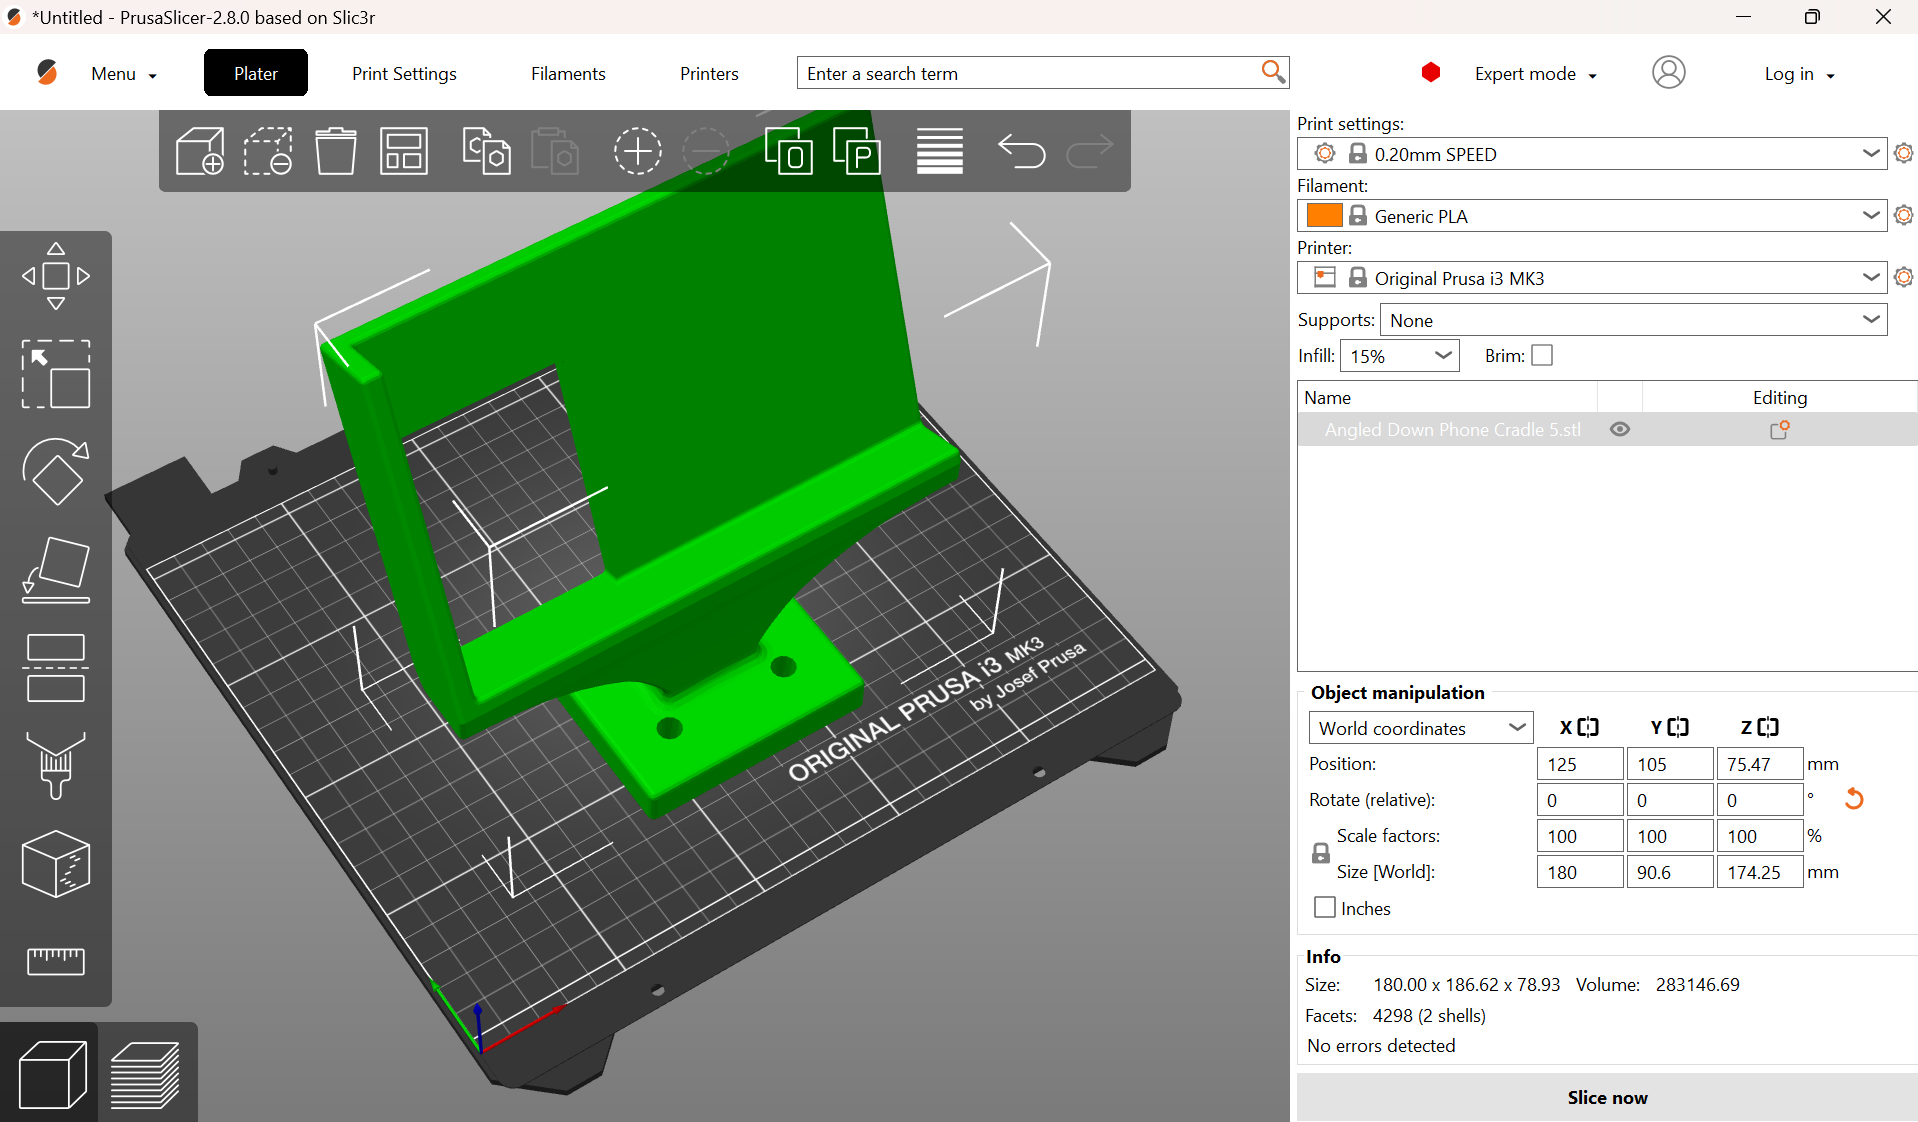Switch to the Plater tab

point(256,73)
